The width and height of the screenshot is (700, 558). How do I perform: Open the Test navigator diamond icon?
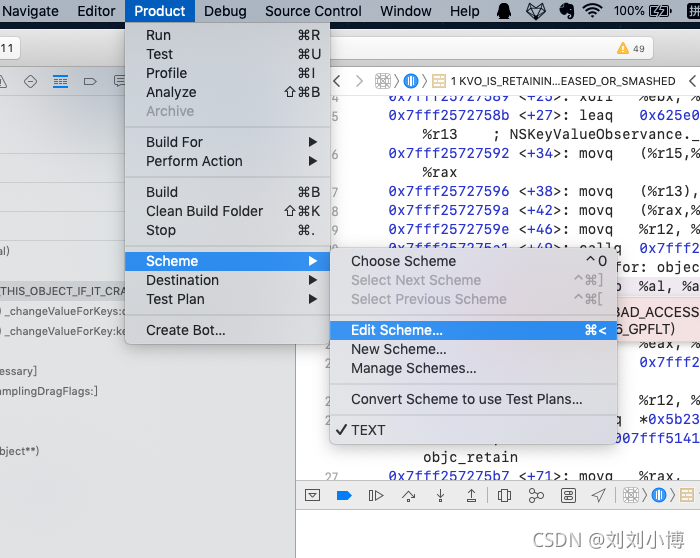(30, 82)
